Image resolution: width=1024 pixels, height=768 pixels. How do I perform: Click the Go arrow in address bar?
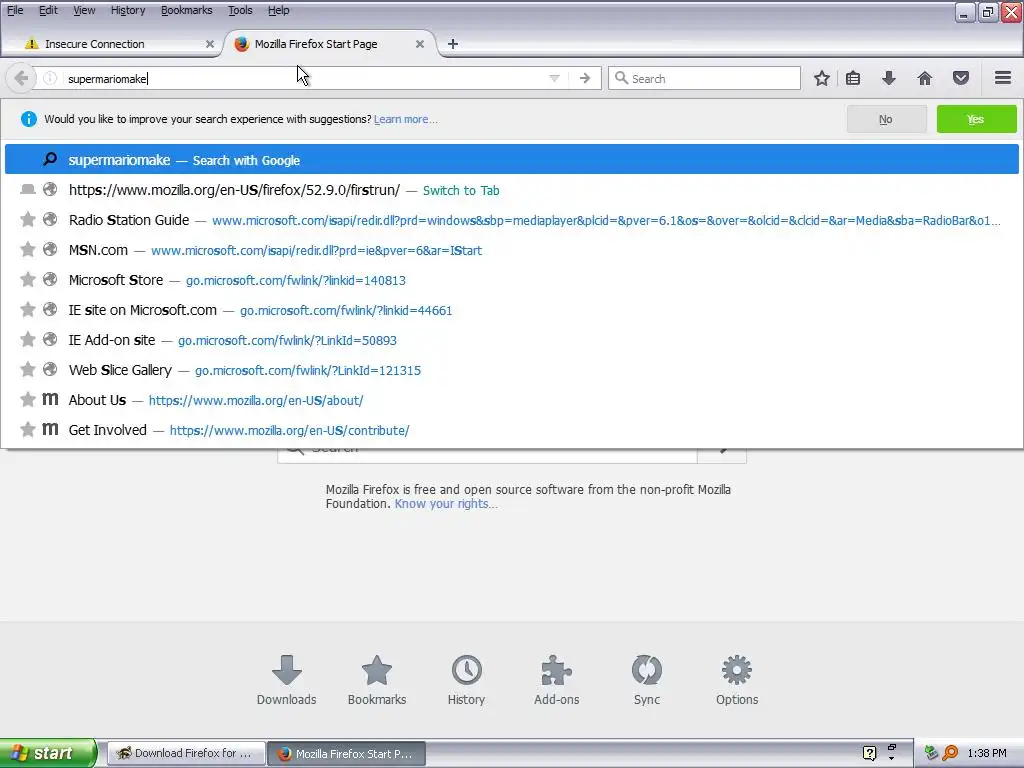[x=584, y=78]
